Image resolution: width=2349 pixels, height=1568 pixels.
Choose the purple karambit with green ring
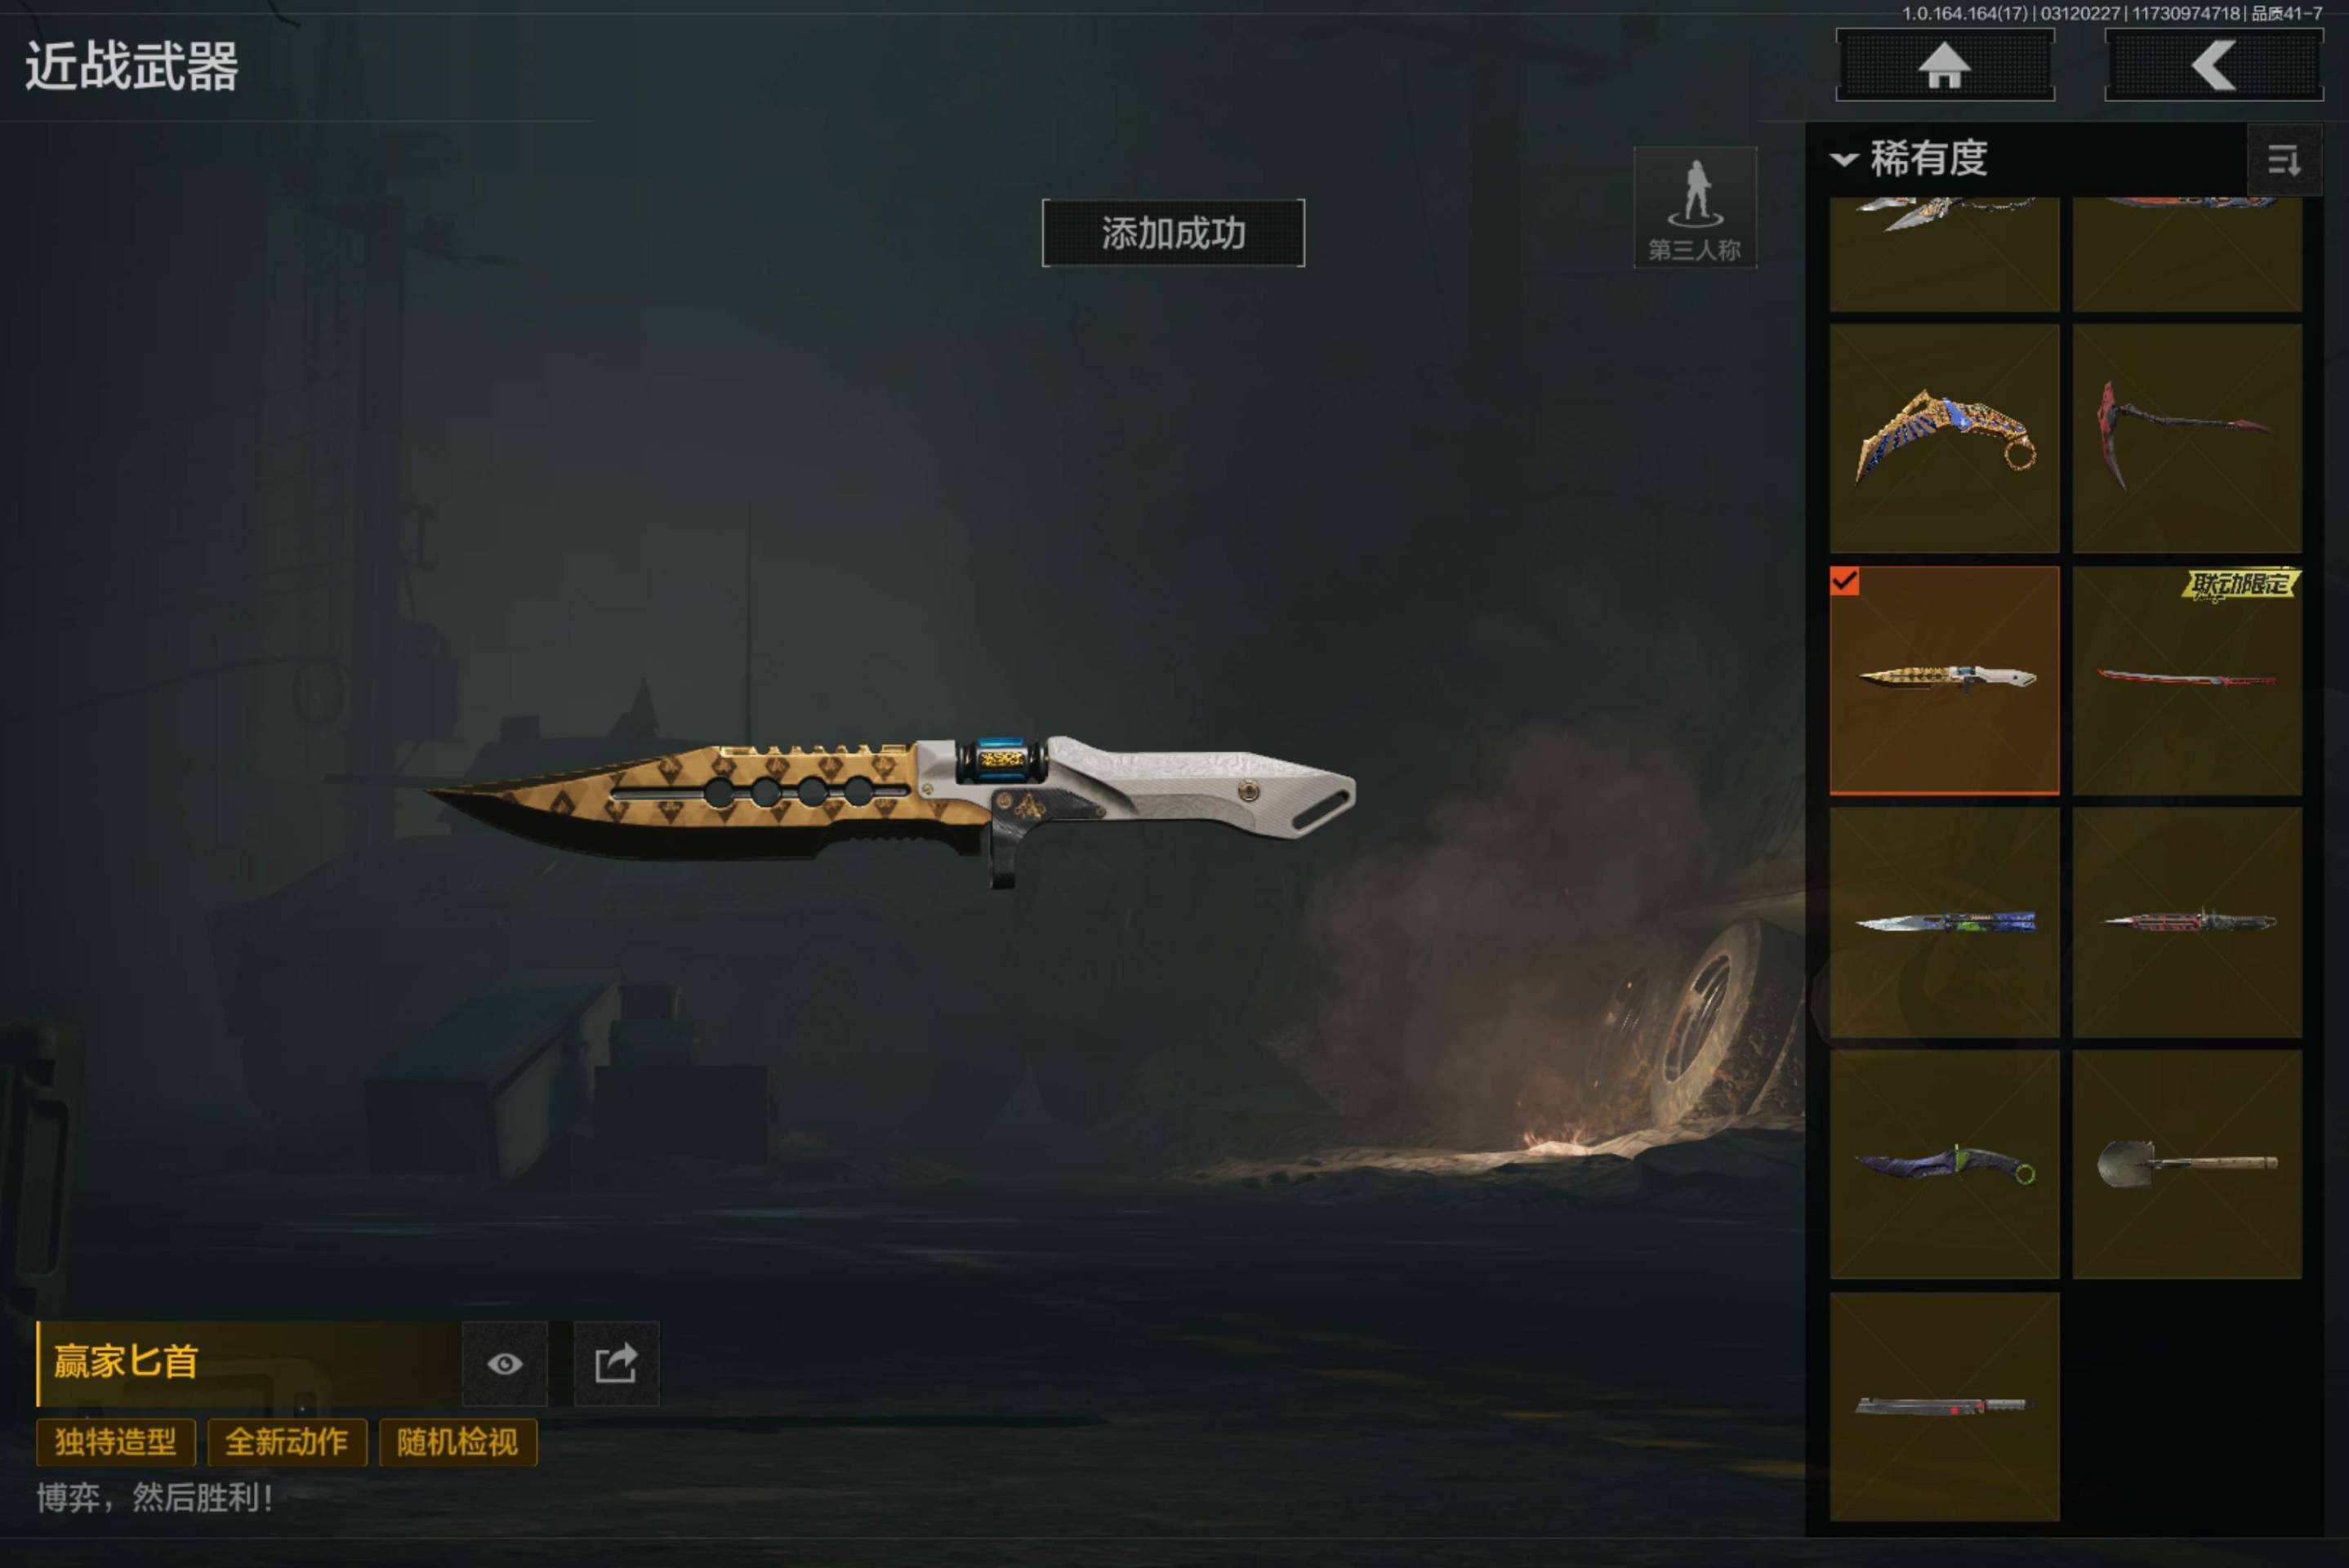(x=1944, y=1164)
